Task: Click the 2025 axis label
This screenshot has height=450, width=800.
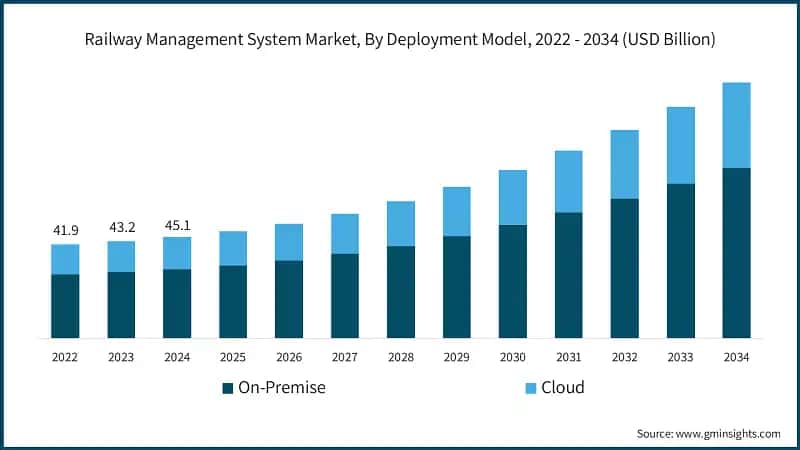Action: (x=233, y=357)
